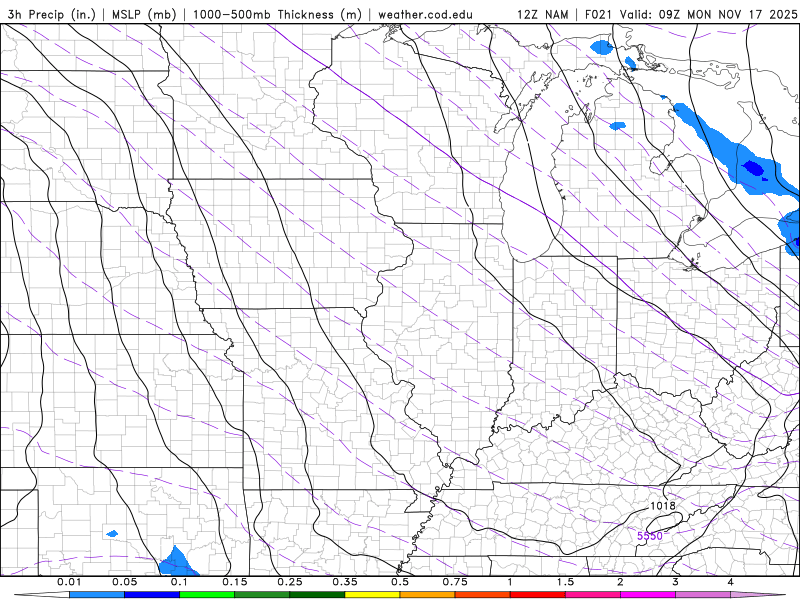The image size is (800, 600).
Task: Click the 1018 isobar contour label
Action: 663,506
